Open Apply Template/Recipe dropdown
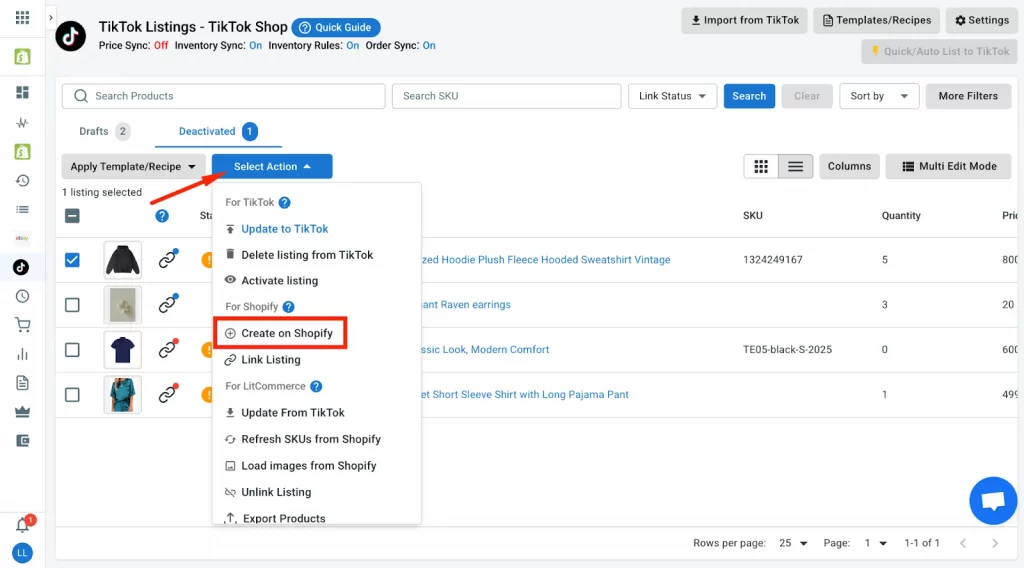 [x=133, y=166]
